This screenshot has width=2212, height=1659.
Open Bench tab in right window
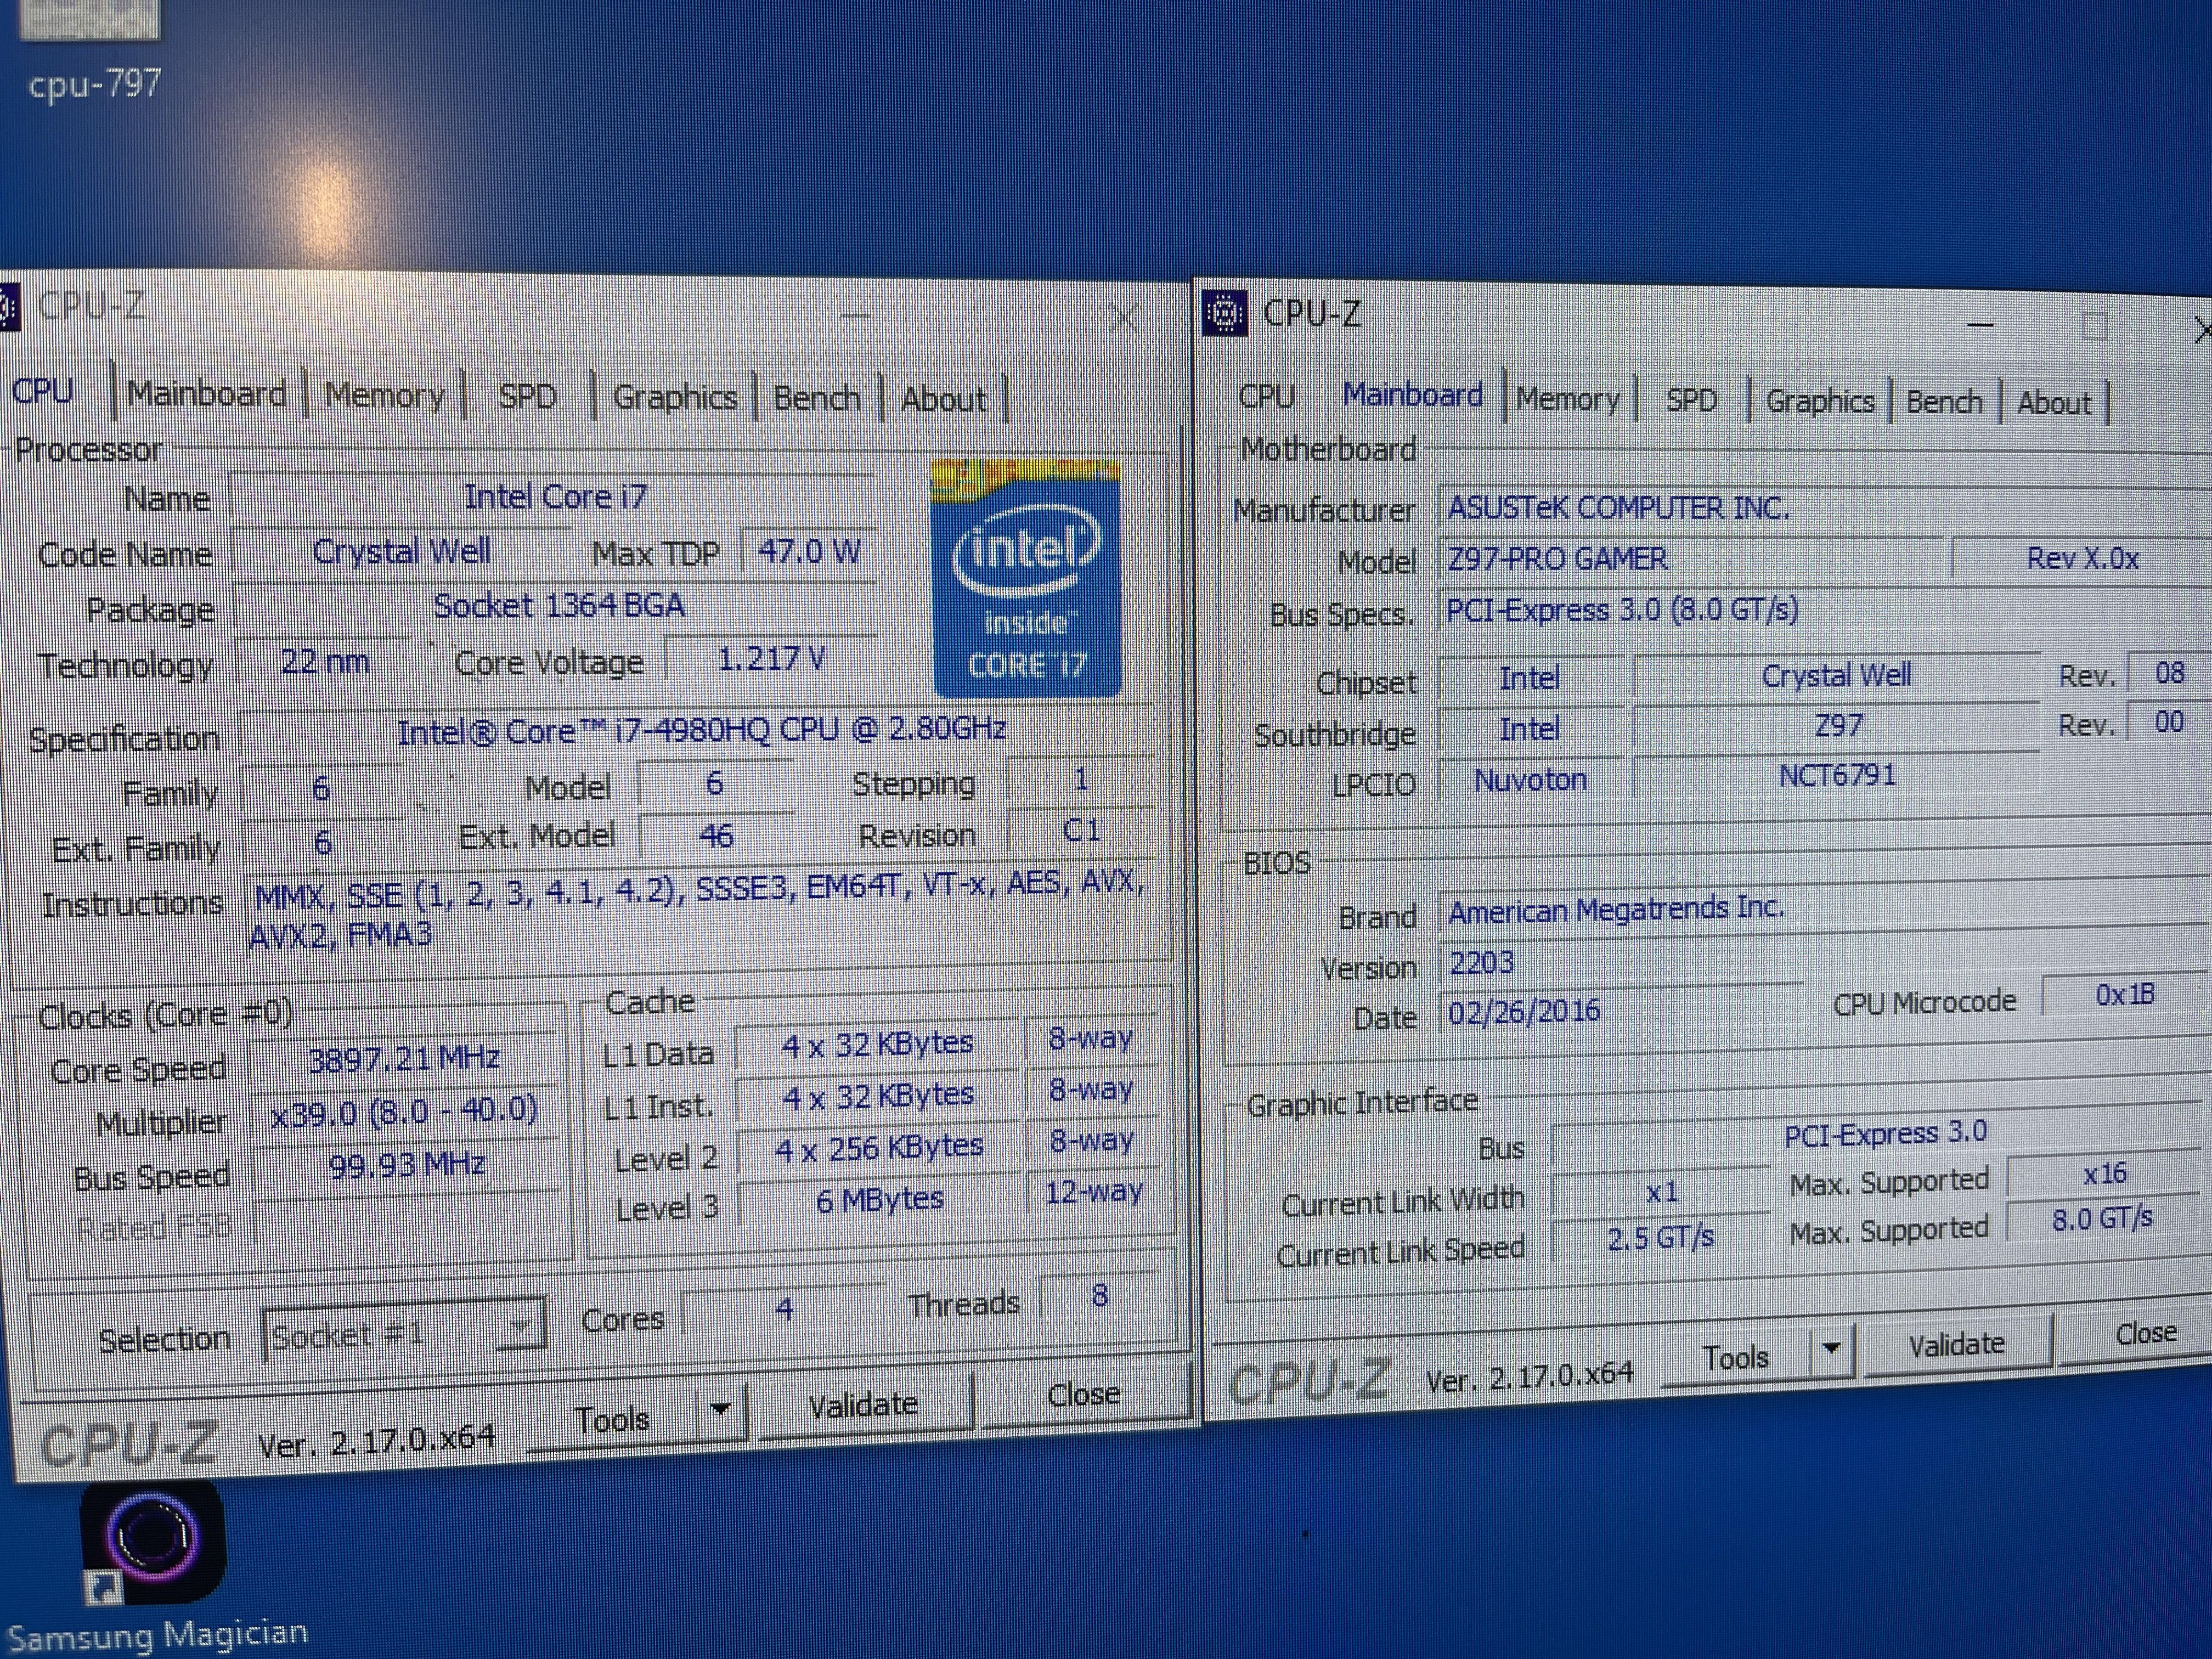(1943, 402)
